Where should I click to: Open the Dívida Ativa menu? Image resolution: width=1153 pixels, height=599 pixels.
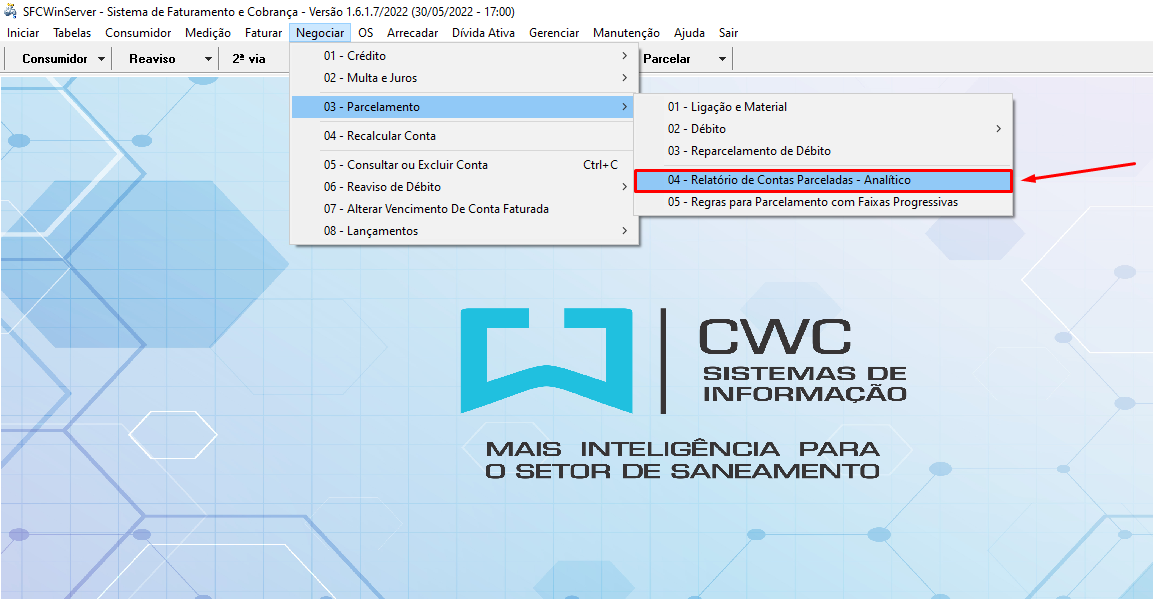click(x=483, y=33)
